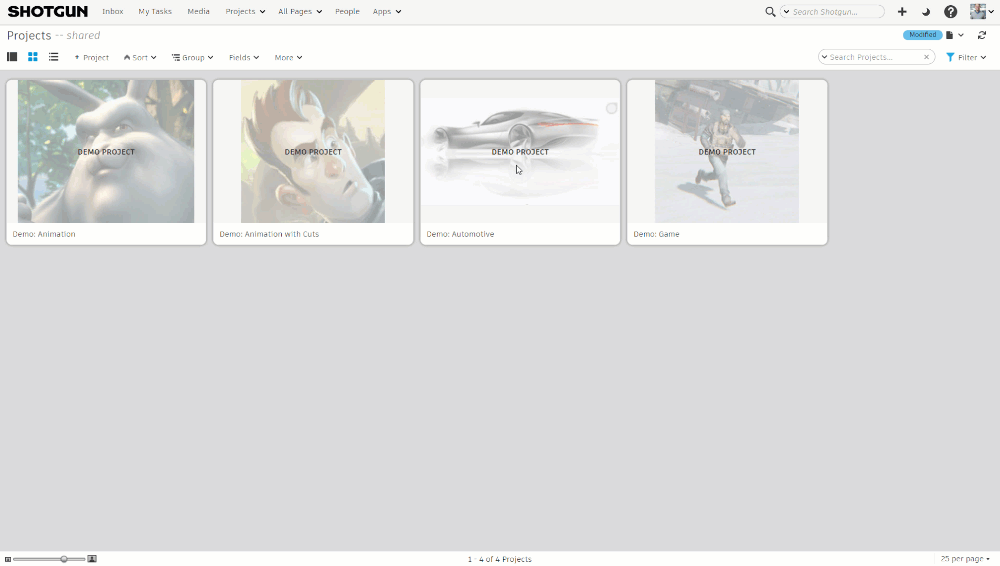Refresh the Projects page
The height and width of the screenshot is (566, 1000).
(982, 35)
